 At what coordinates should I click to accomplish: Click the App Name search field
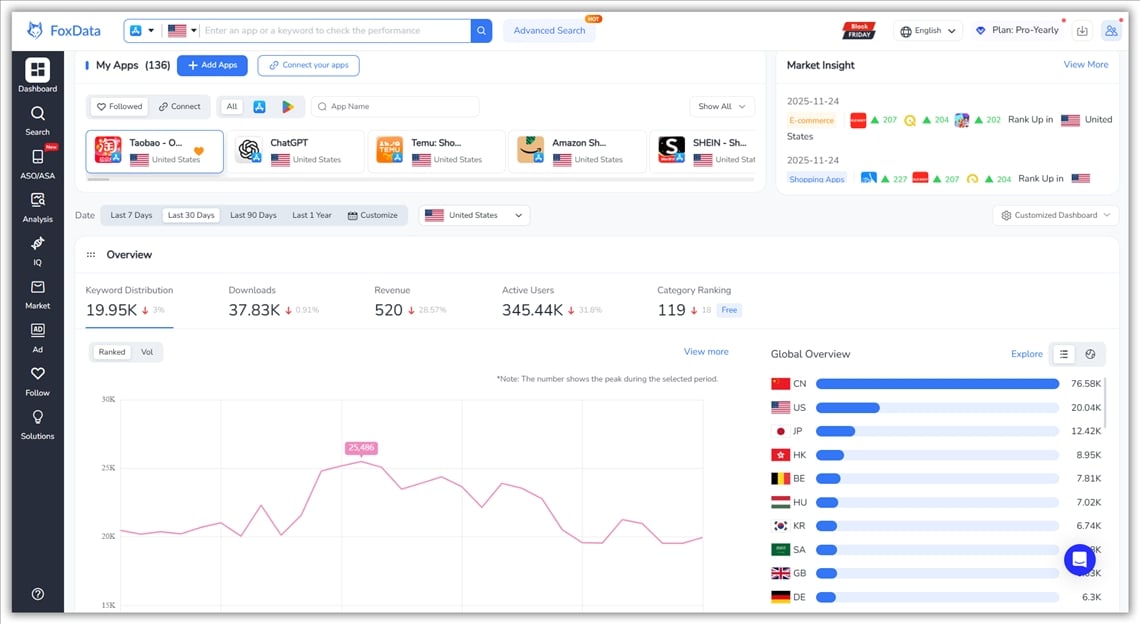(x=395, y=107)
